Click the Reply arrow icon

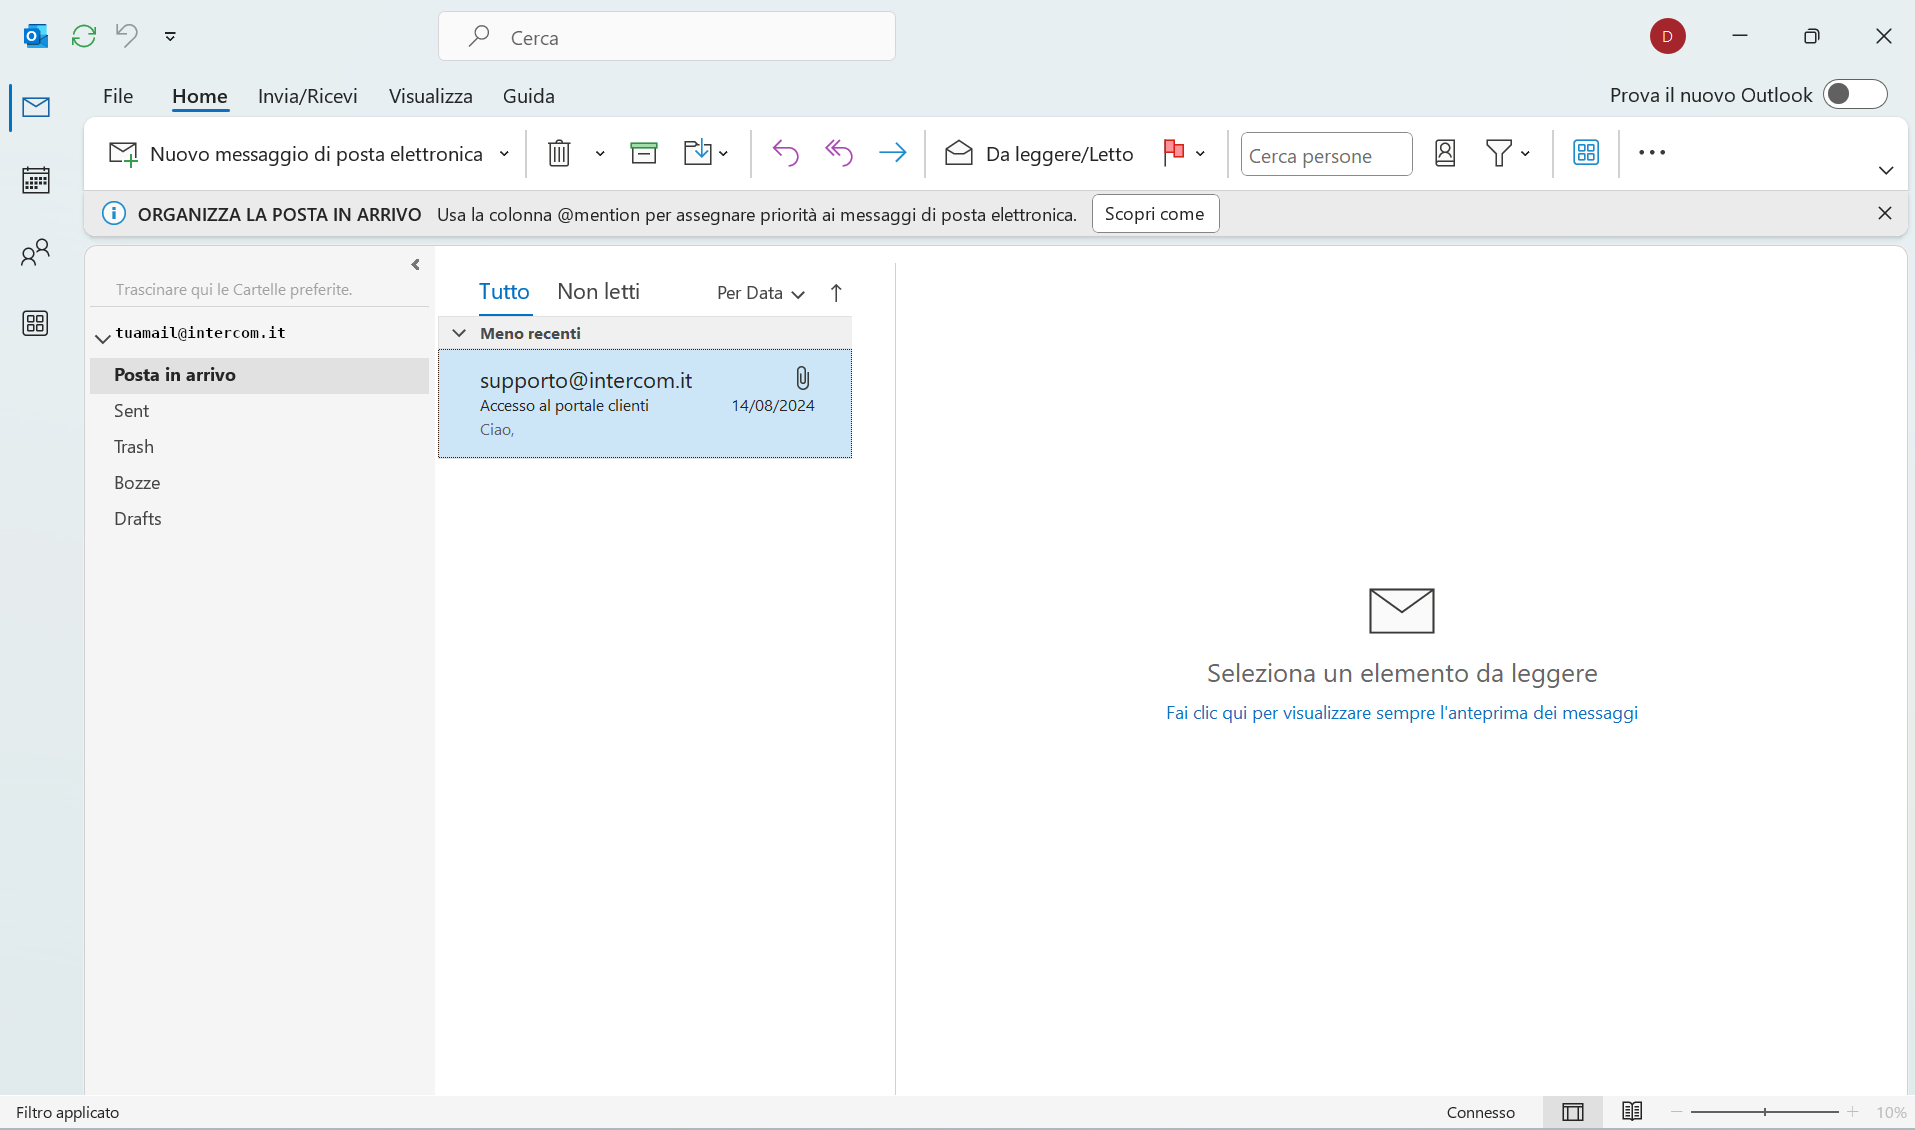(785, 153)
